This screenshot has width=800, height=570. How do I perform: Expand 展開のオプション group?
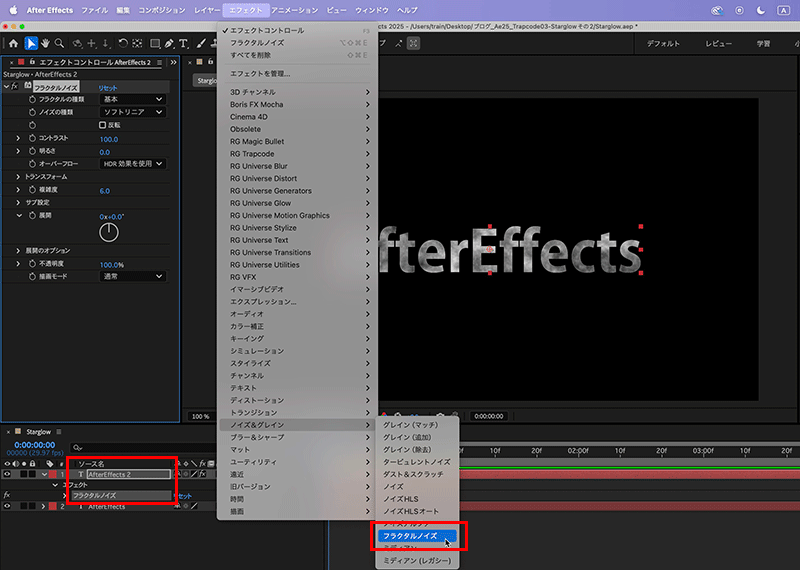click(18, 251)
